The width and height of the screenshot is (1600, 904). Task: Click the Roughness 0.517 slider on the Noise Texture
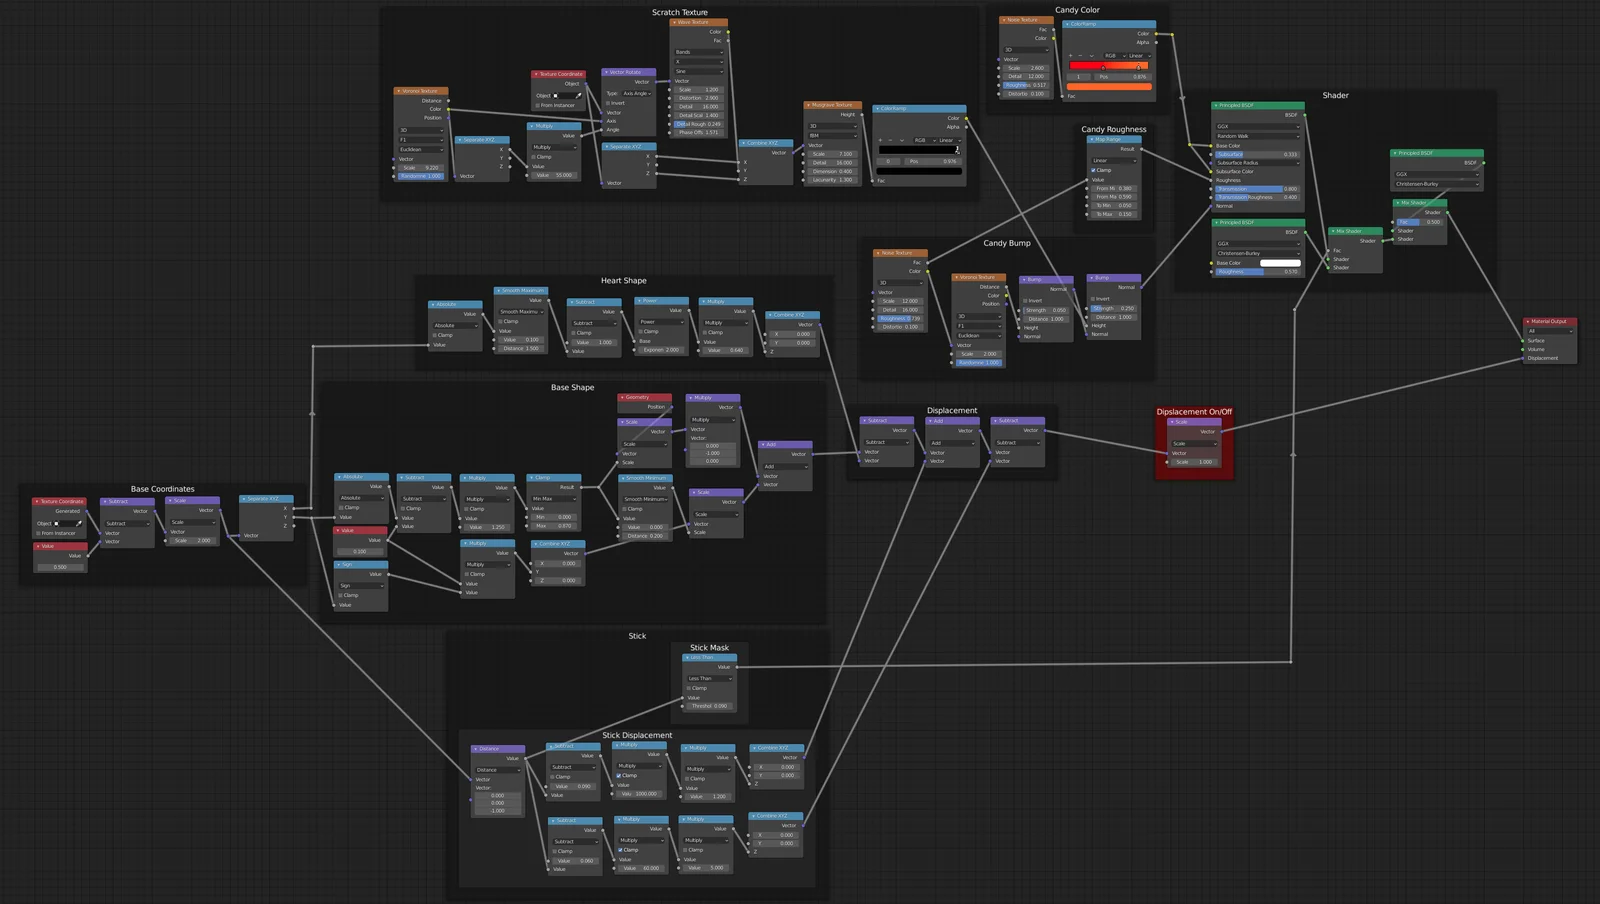click(1025, 85)
